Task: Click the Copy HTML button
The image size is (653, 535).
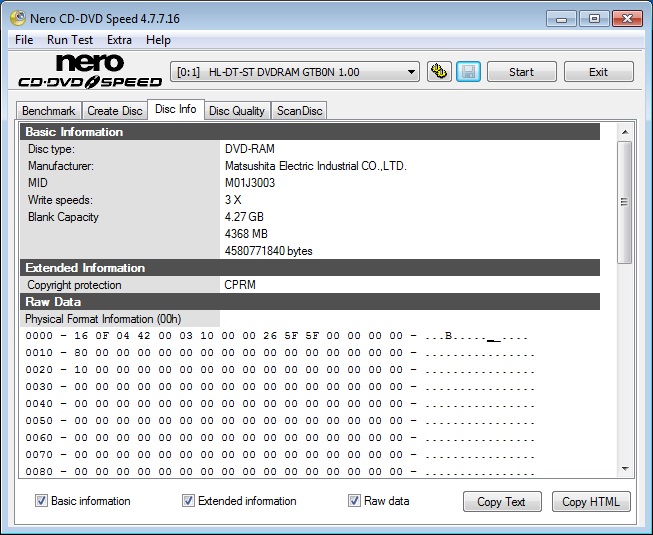Action: pyautogui.click(x=591, y=502)
